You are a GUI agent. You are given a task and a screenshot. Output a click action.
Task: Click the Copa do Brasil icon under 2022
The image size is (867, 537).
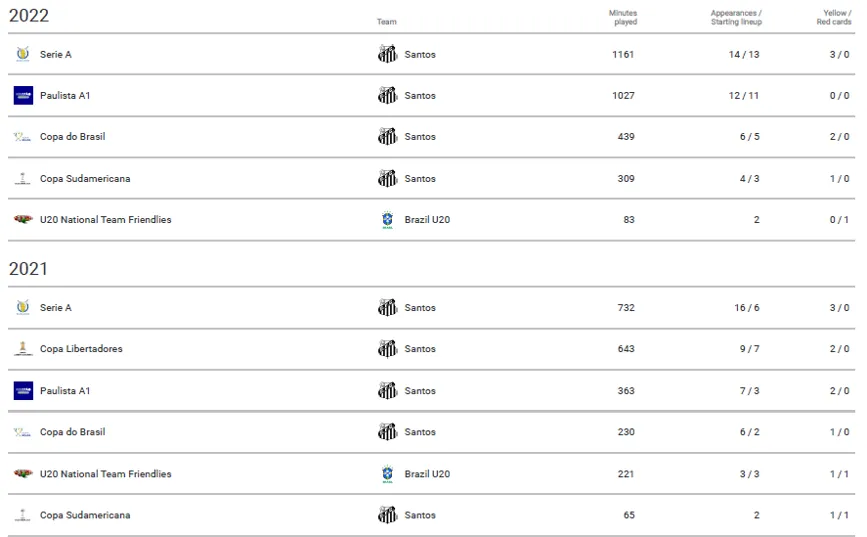23,137
